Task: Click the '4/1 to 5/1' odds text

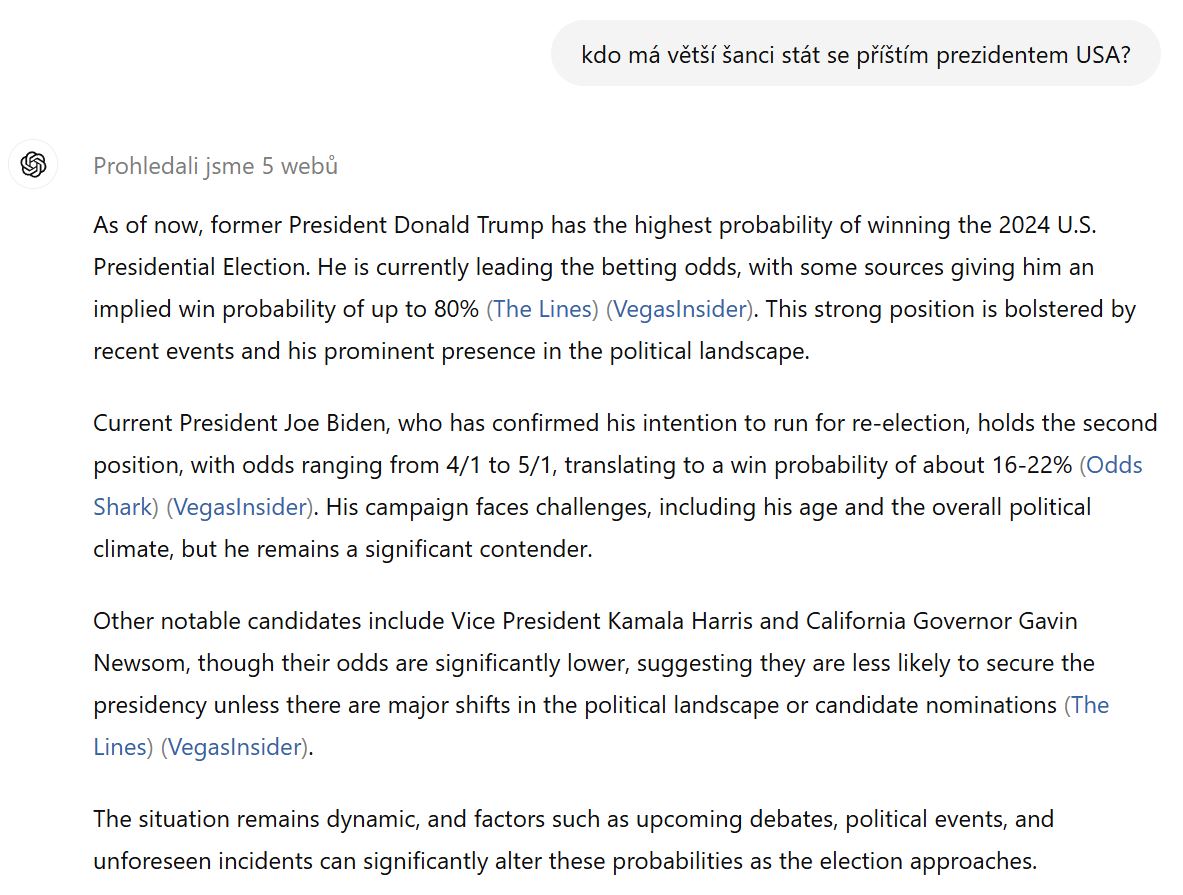Action: click(501, 464)
